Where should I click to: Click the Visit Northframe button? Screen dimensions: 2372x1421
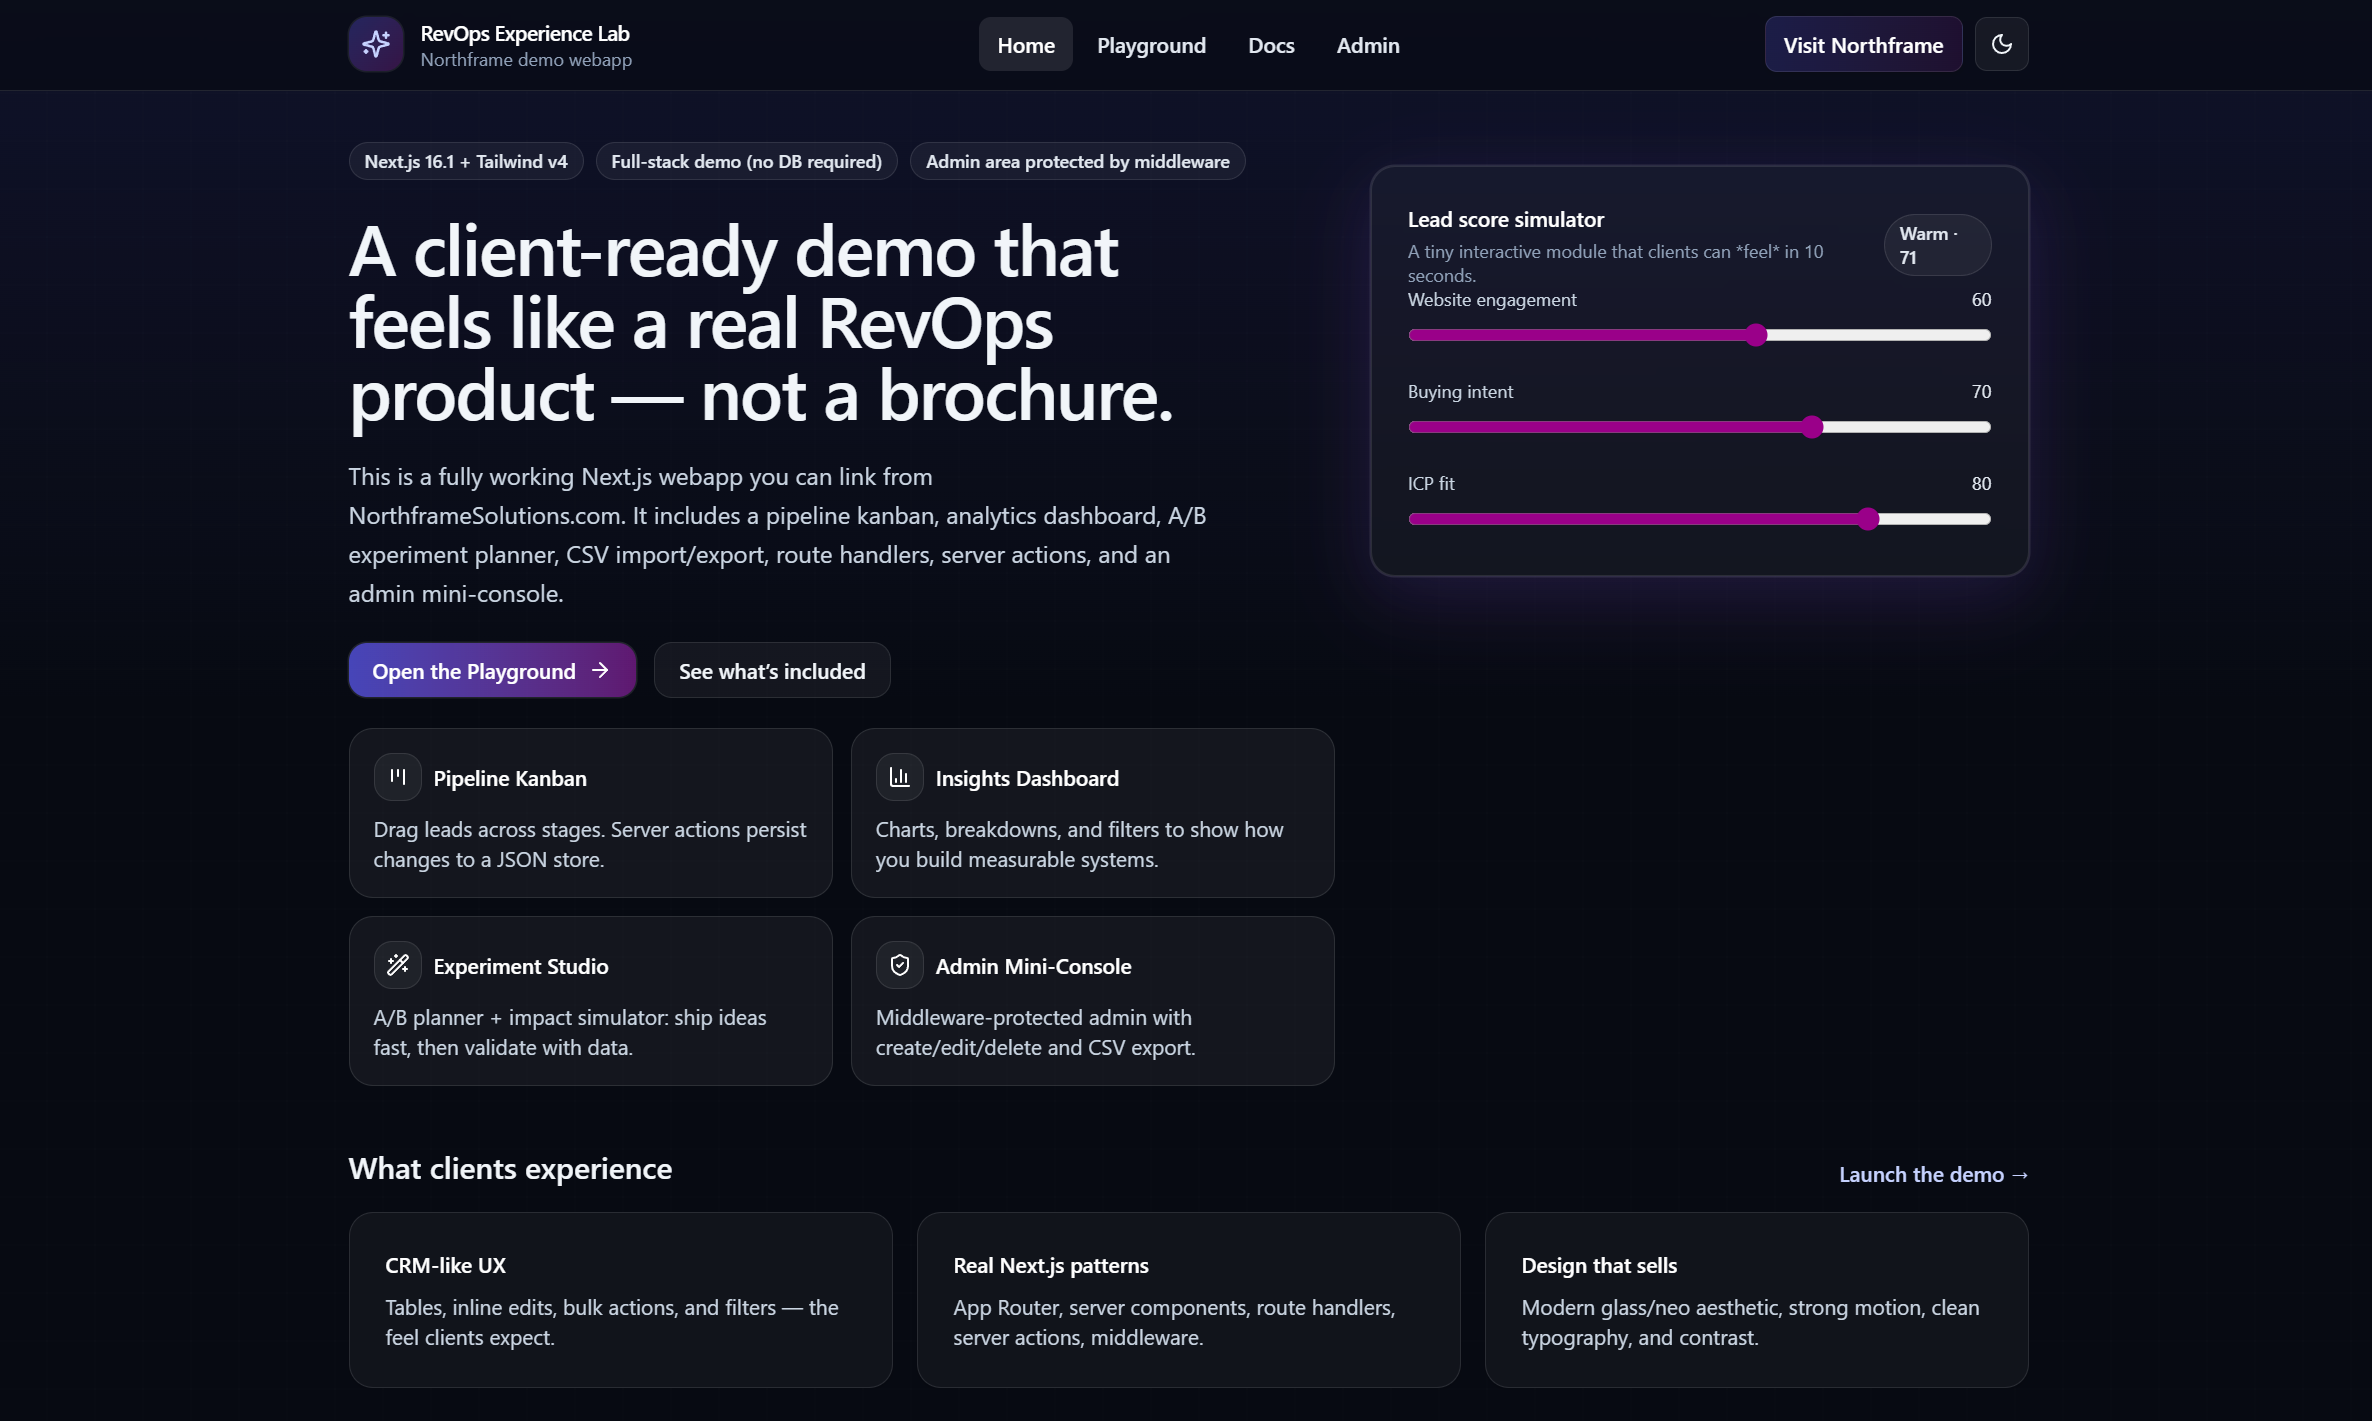[x=1862, y=44]
